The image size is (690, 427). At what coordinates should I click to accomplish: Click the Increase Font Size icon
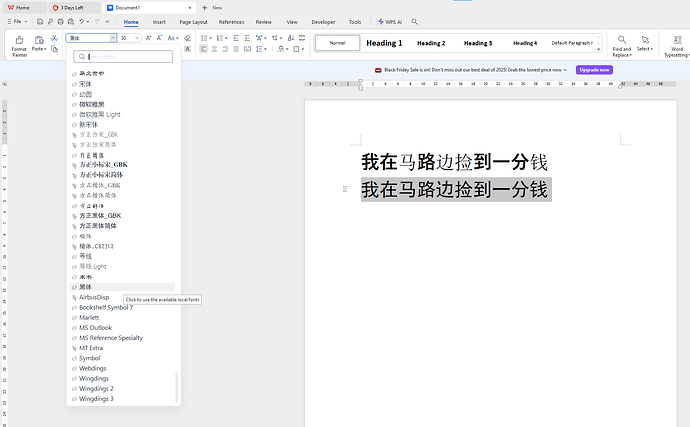[x=148, y=38]
